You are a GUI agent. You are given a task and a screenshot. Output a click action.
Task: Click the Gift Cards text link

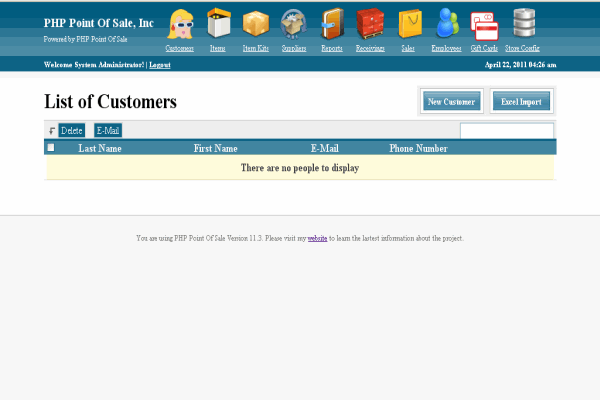pos(484,48)
